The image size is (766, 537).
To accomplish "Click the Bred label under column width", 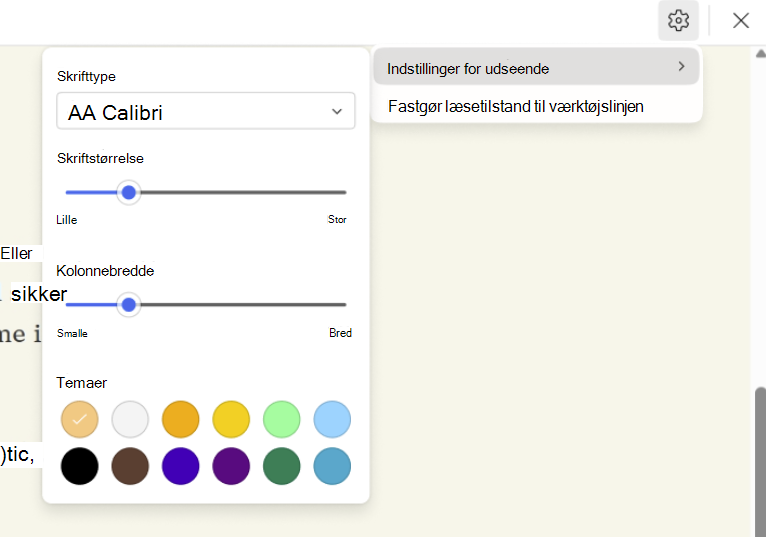I will click(x=340, y=333).
